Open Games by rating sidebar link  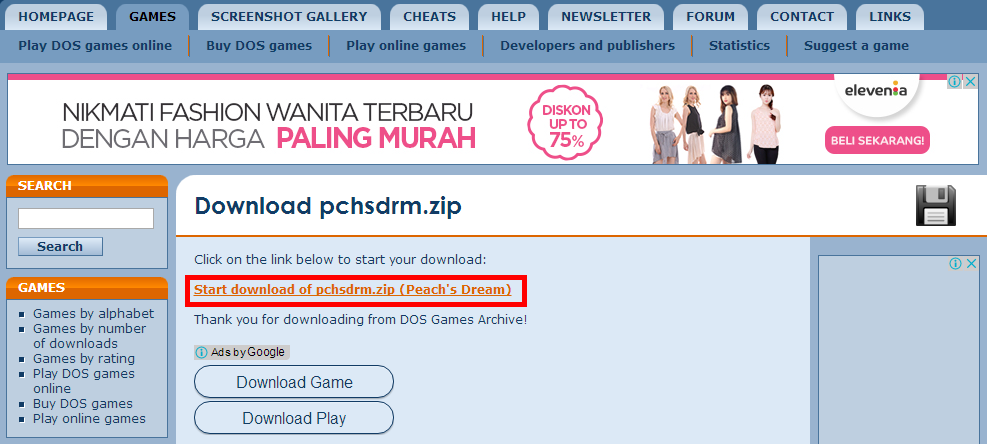click(x=84, y=358)
